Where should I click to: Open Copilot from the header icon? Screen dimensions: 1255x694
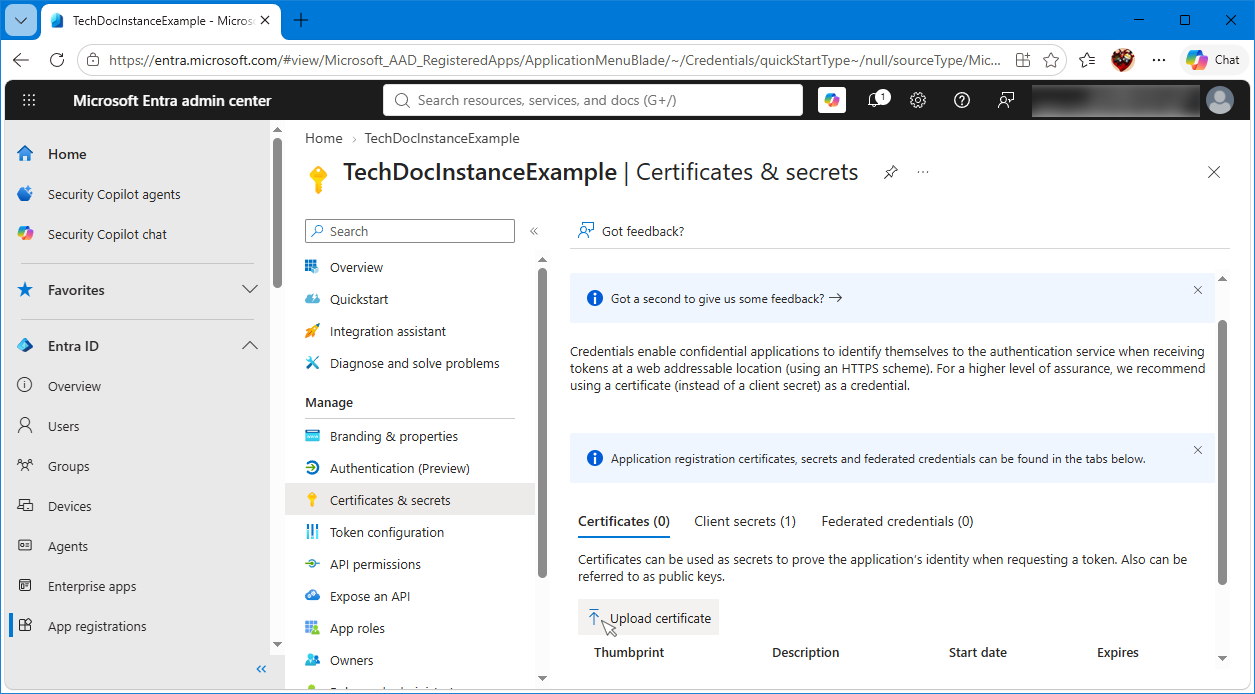pyautogui.click(x=832, y=100)
